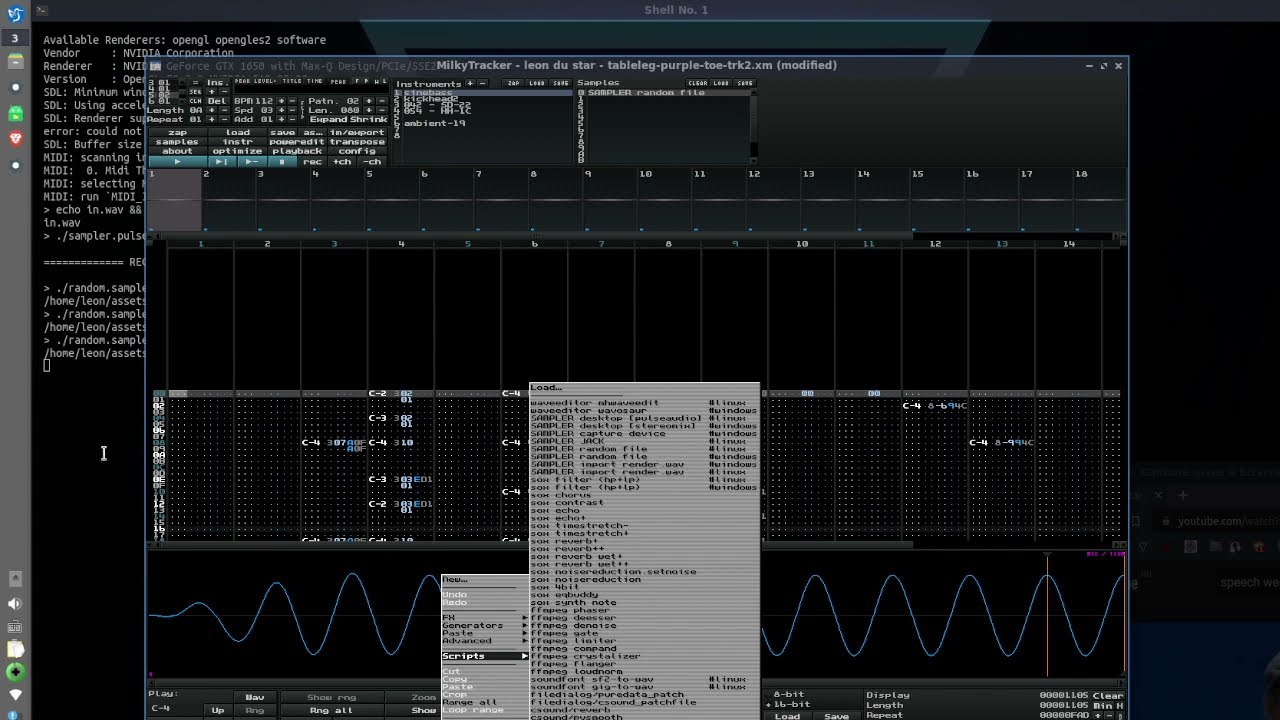Click the Instruments plus icon to add instrument
Screen dimensions: 1280x720
point(469,84)
